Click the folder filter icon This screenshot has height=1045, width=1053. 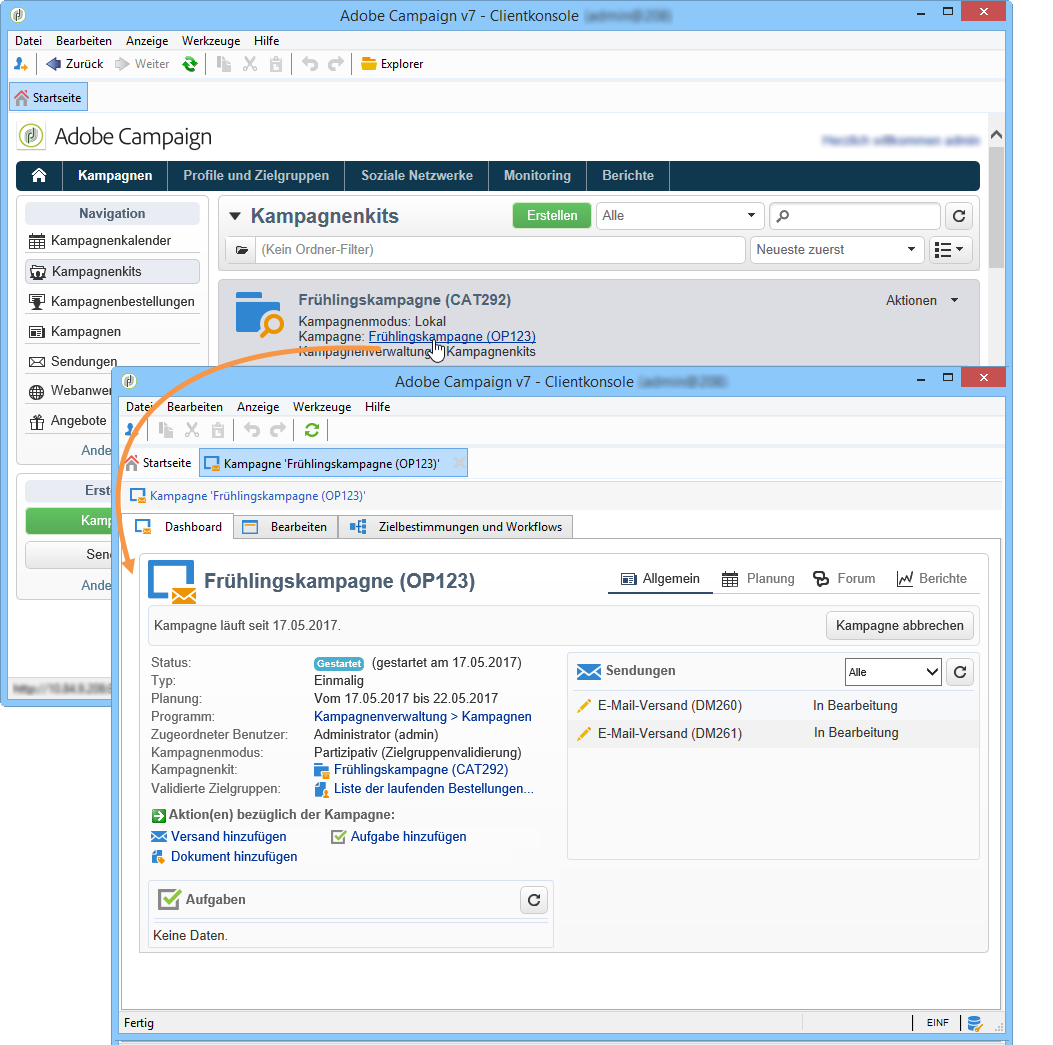pyautogui.click(x=241, y=250)
